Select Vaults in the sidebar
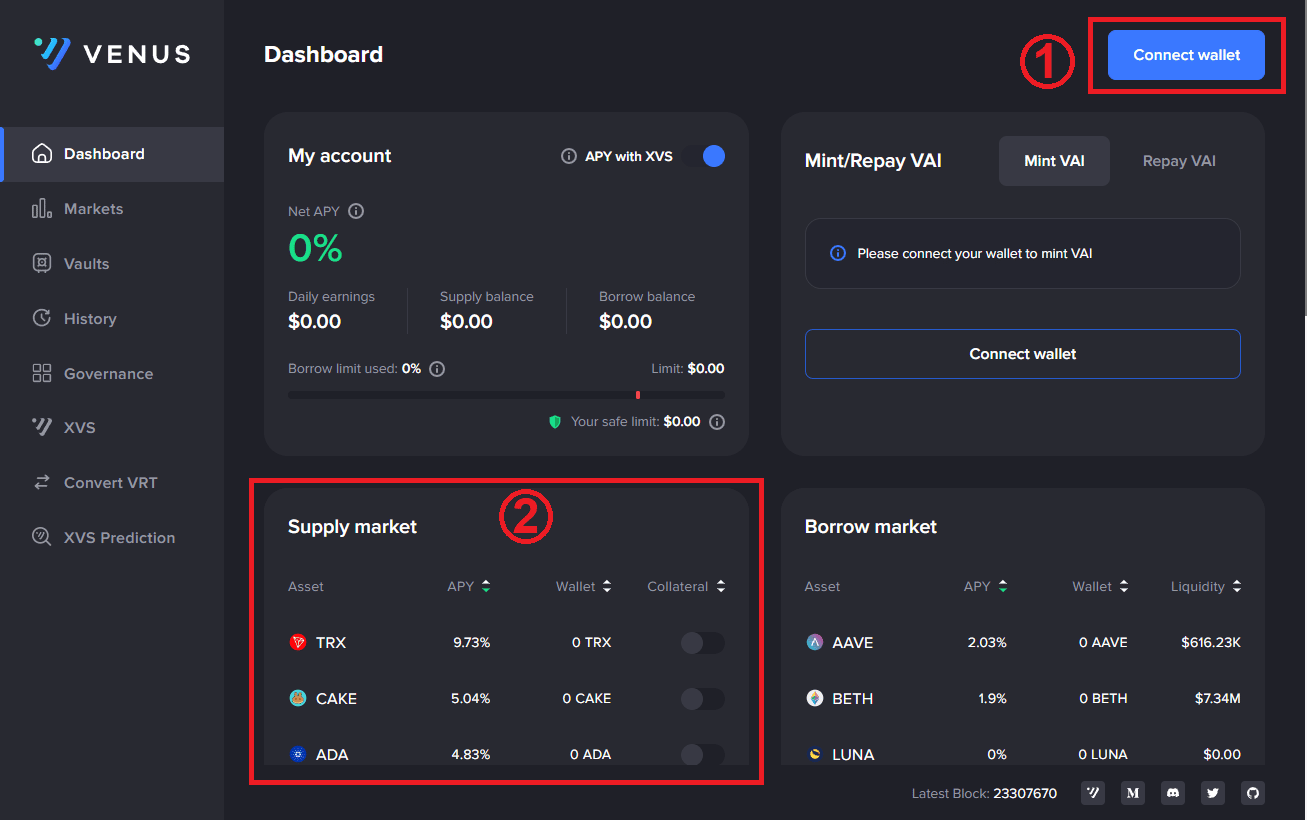The width and height of the screenshot is (1307, 820). click(x=88, y=263)
